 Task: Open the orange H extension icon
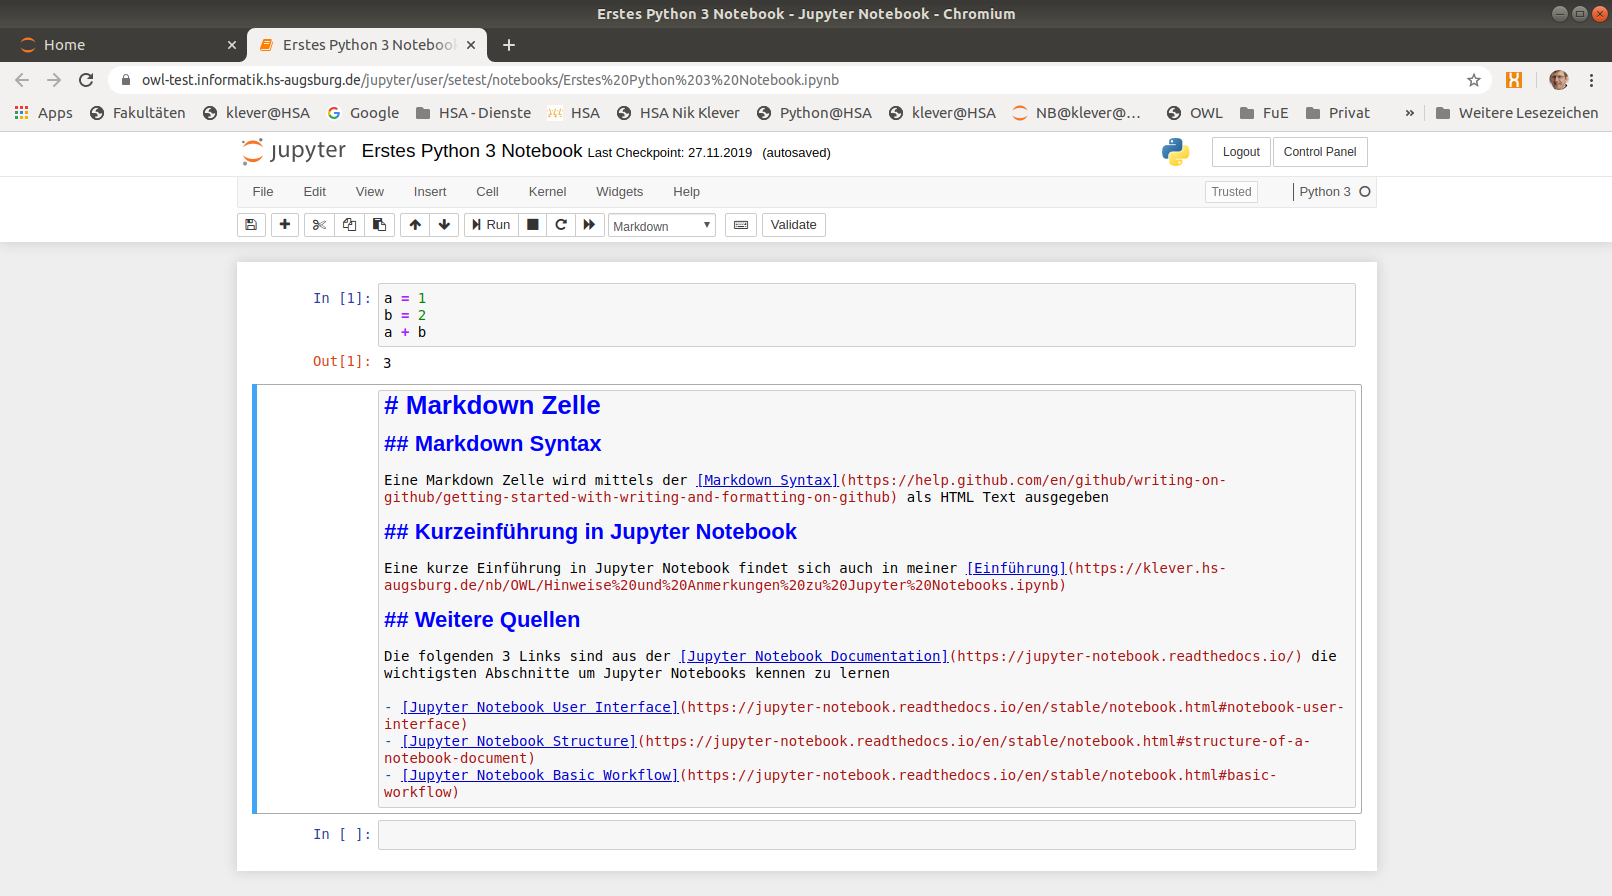tap(1514, 80)
